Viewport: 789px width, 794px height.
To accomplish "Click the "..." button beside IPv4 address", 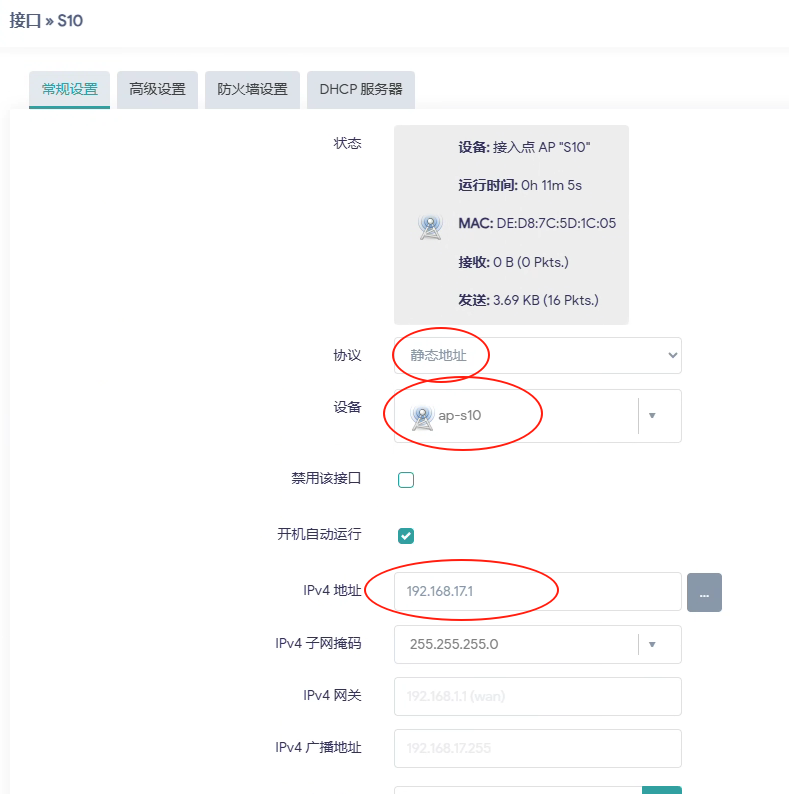I will point(704,592).
